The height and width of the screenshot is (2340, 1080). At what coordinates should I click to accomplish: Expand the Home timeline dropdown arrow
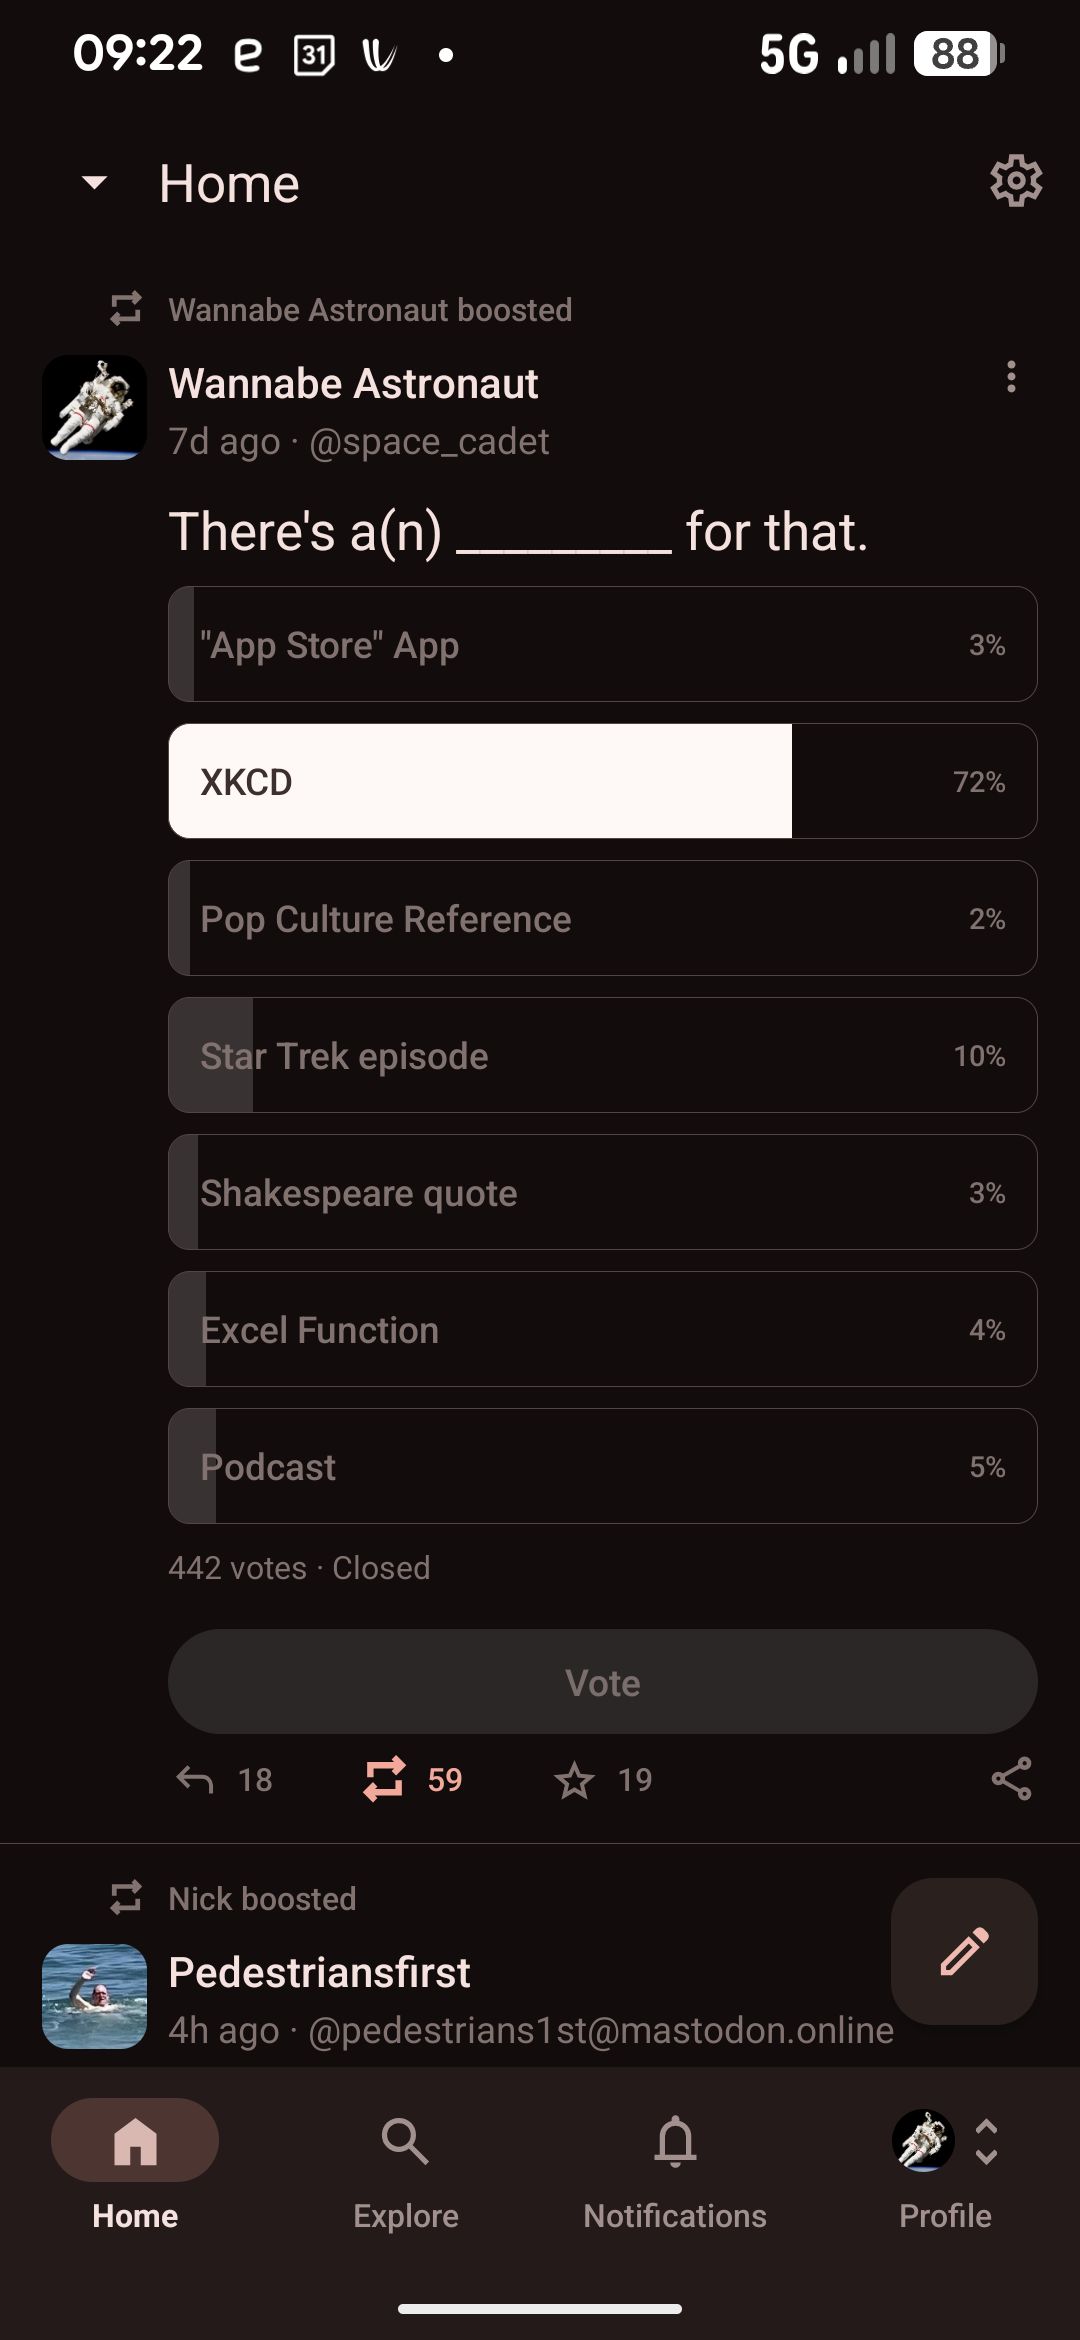pos(95,183)
